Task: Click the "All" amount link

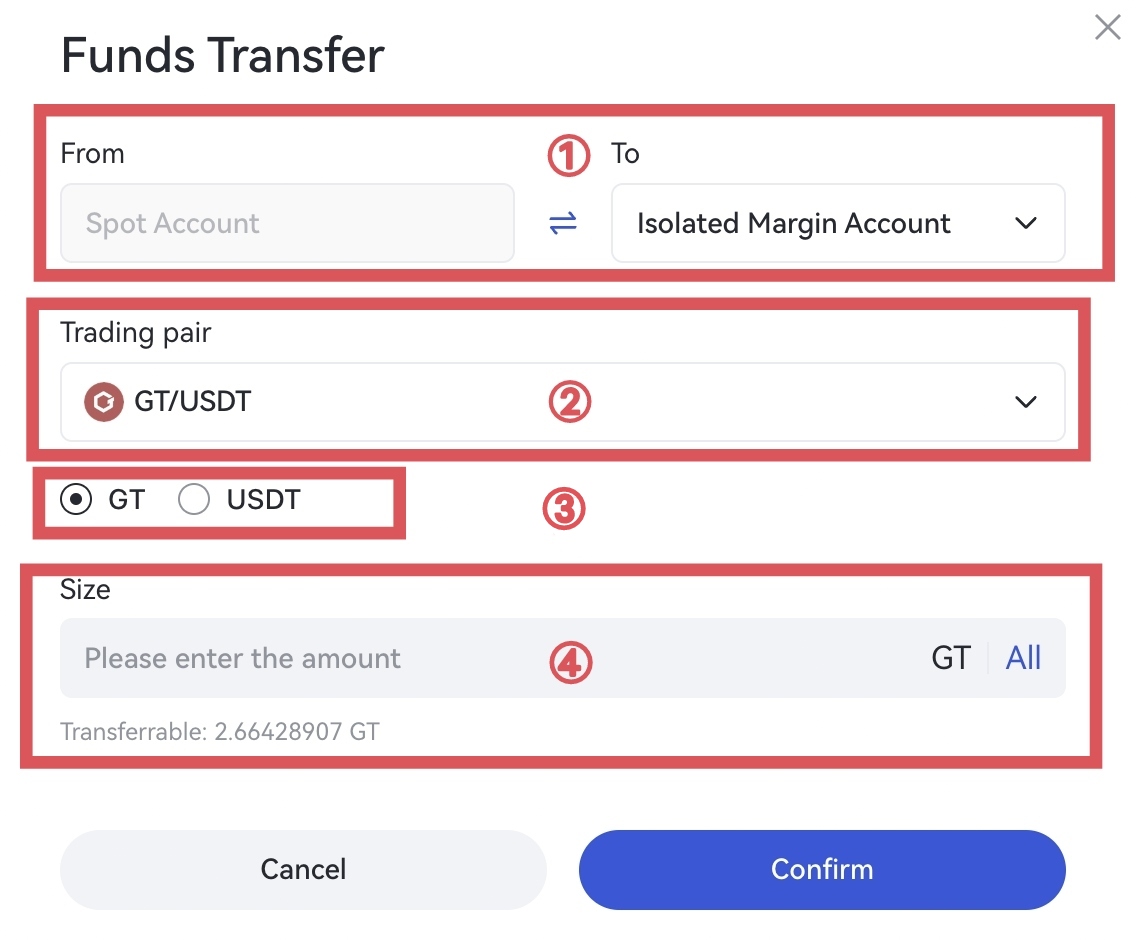Action: point(1023,658)
